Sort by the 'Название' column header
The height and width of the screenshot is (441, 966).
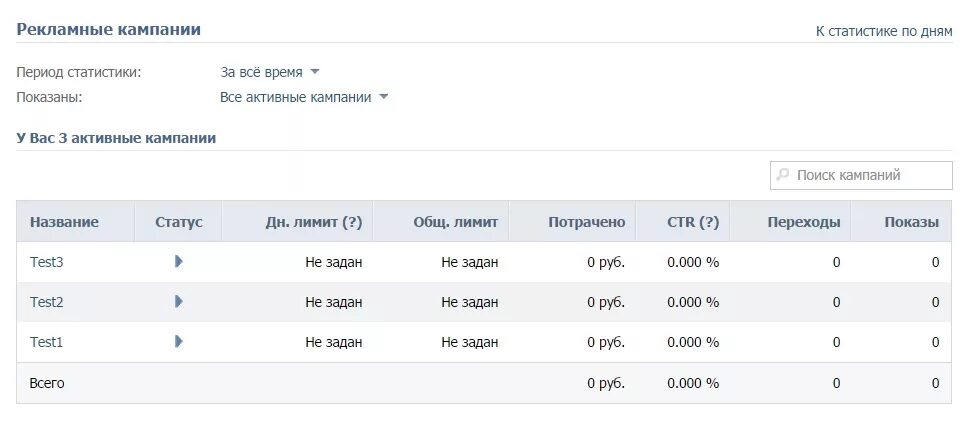64,222
